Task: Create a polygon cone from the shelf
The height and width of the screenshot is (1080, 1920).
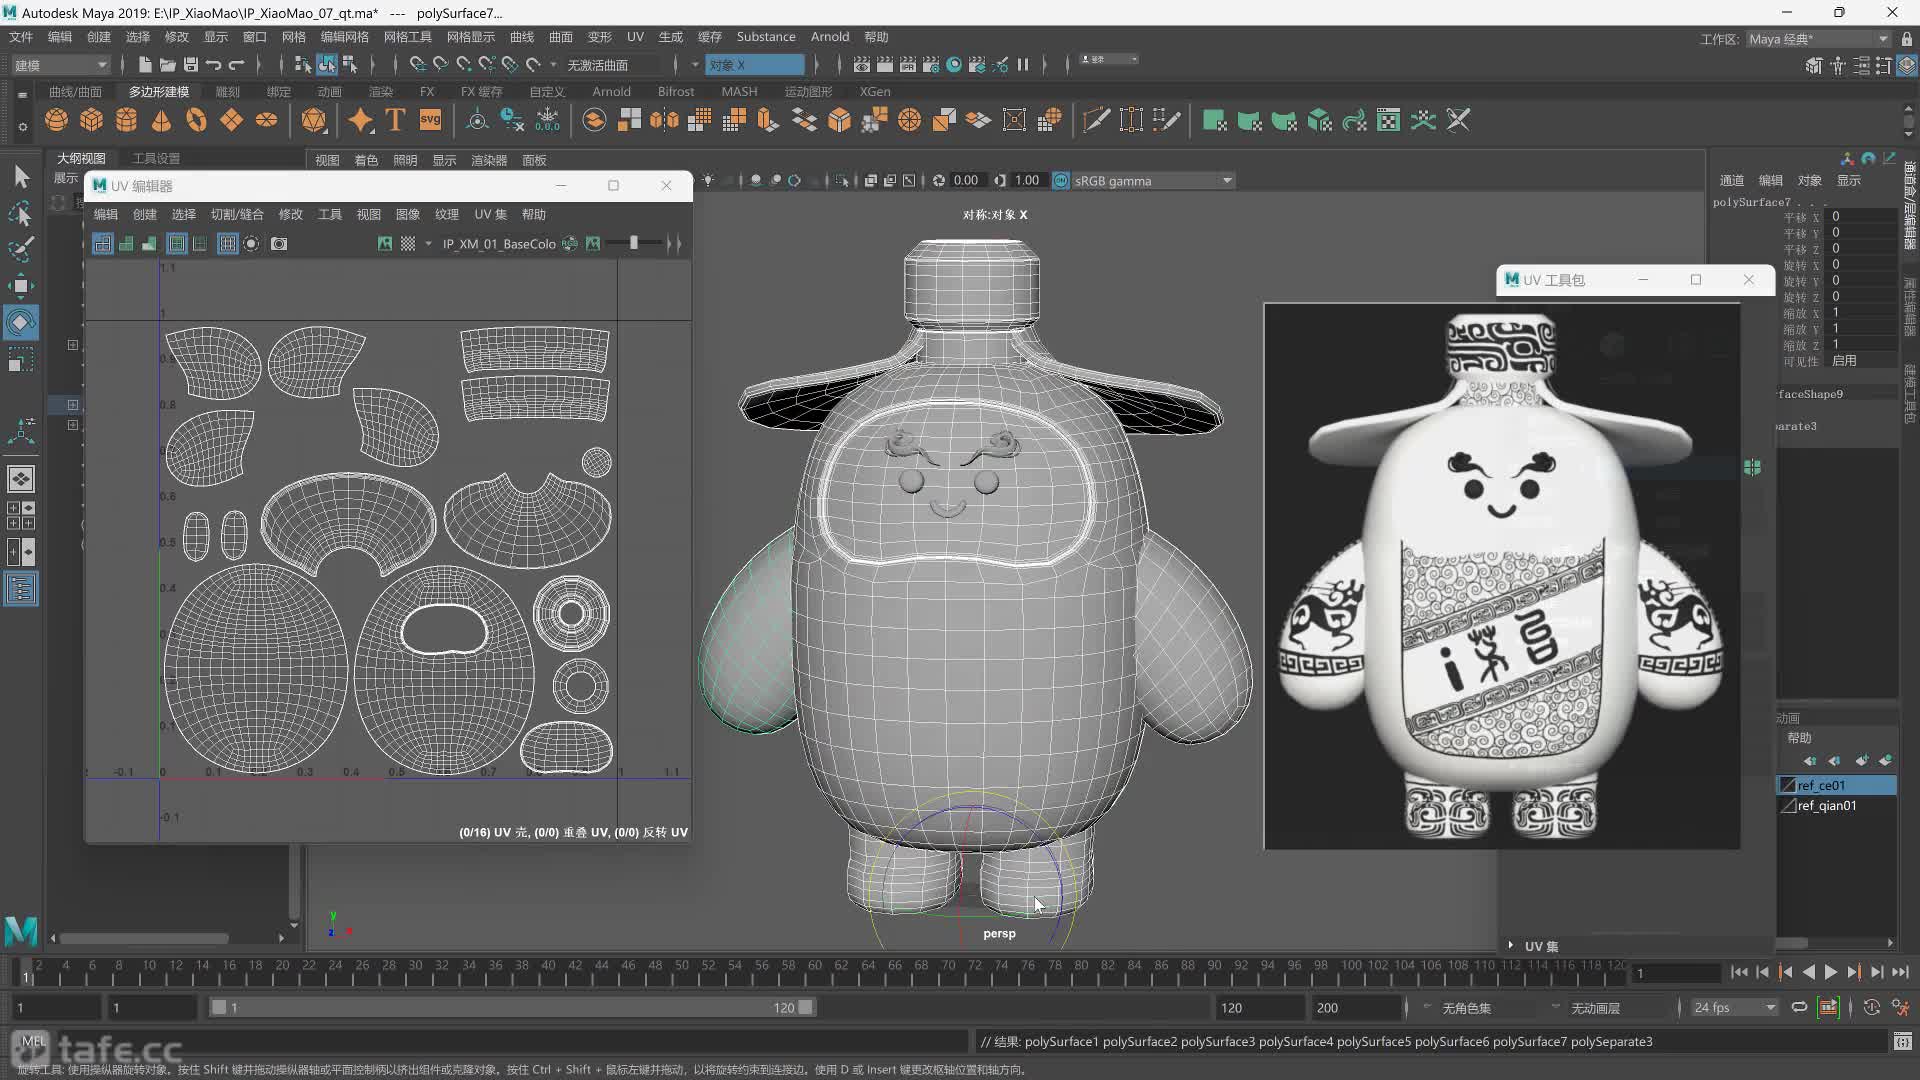Action: [161, 121]
